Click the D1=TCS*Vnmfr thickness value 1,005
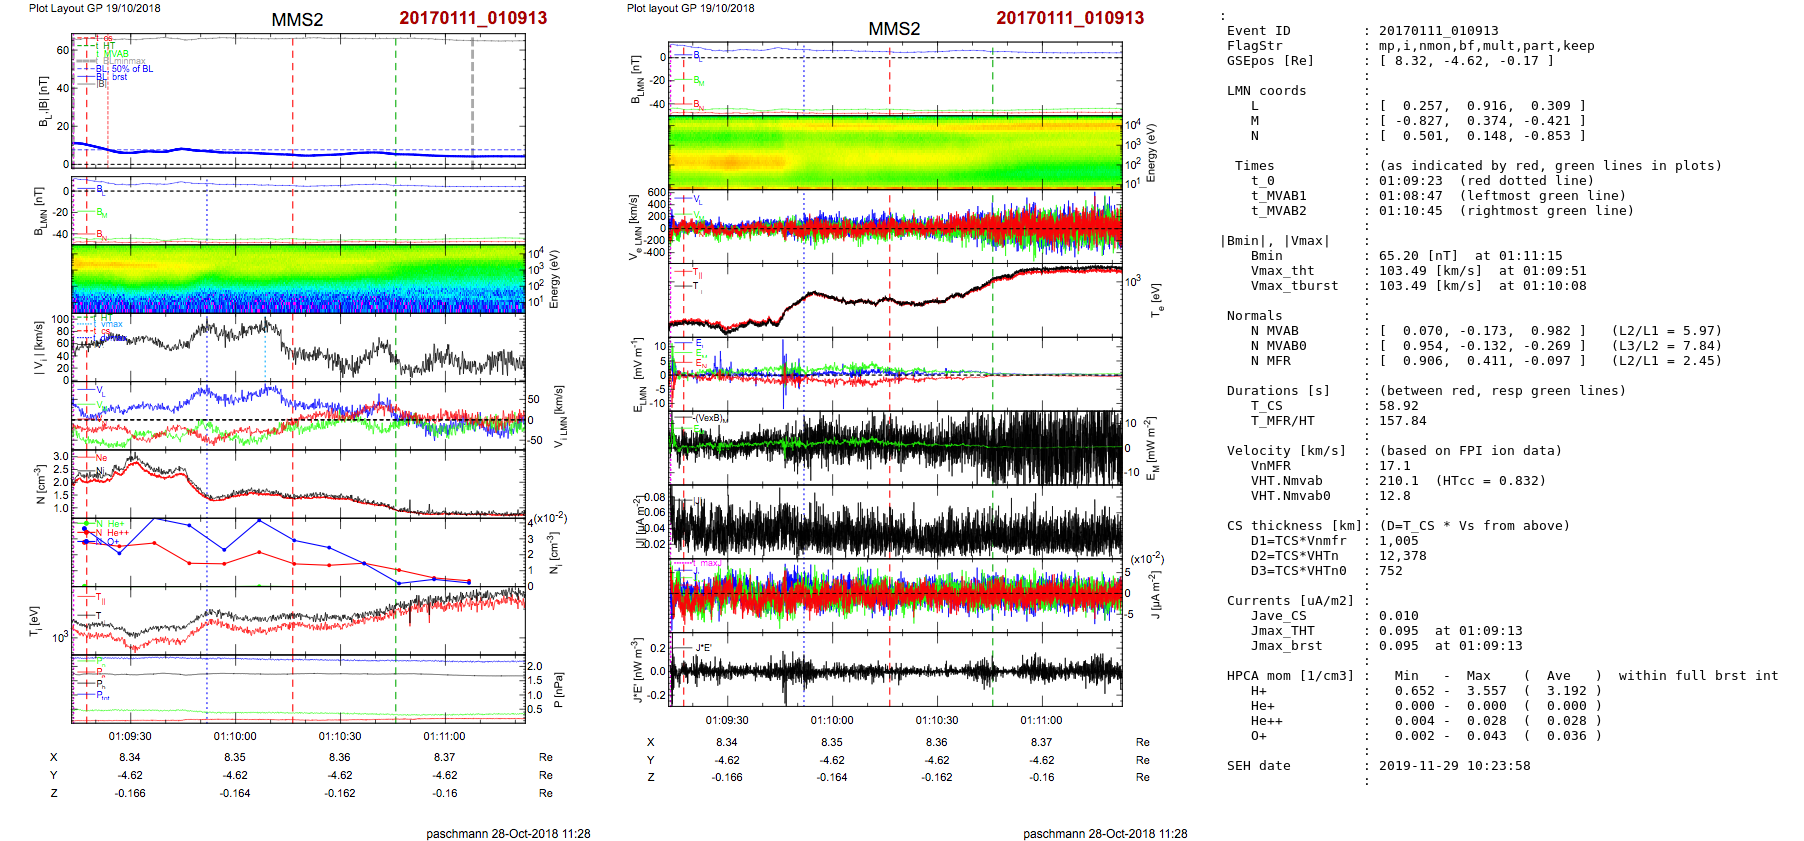This screenshot has width=1804, height=841. pyautogui.click(x=1399, y=541)
